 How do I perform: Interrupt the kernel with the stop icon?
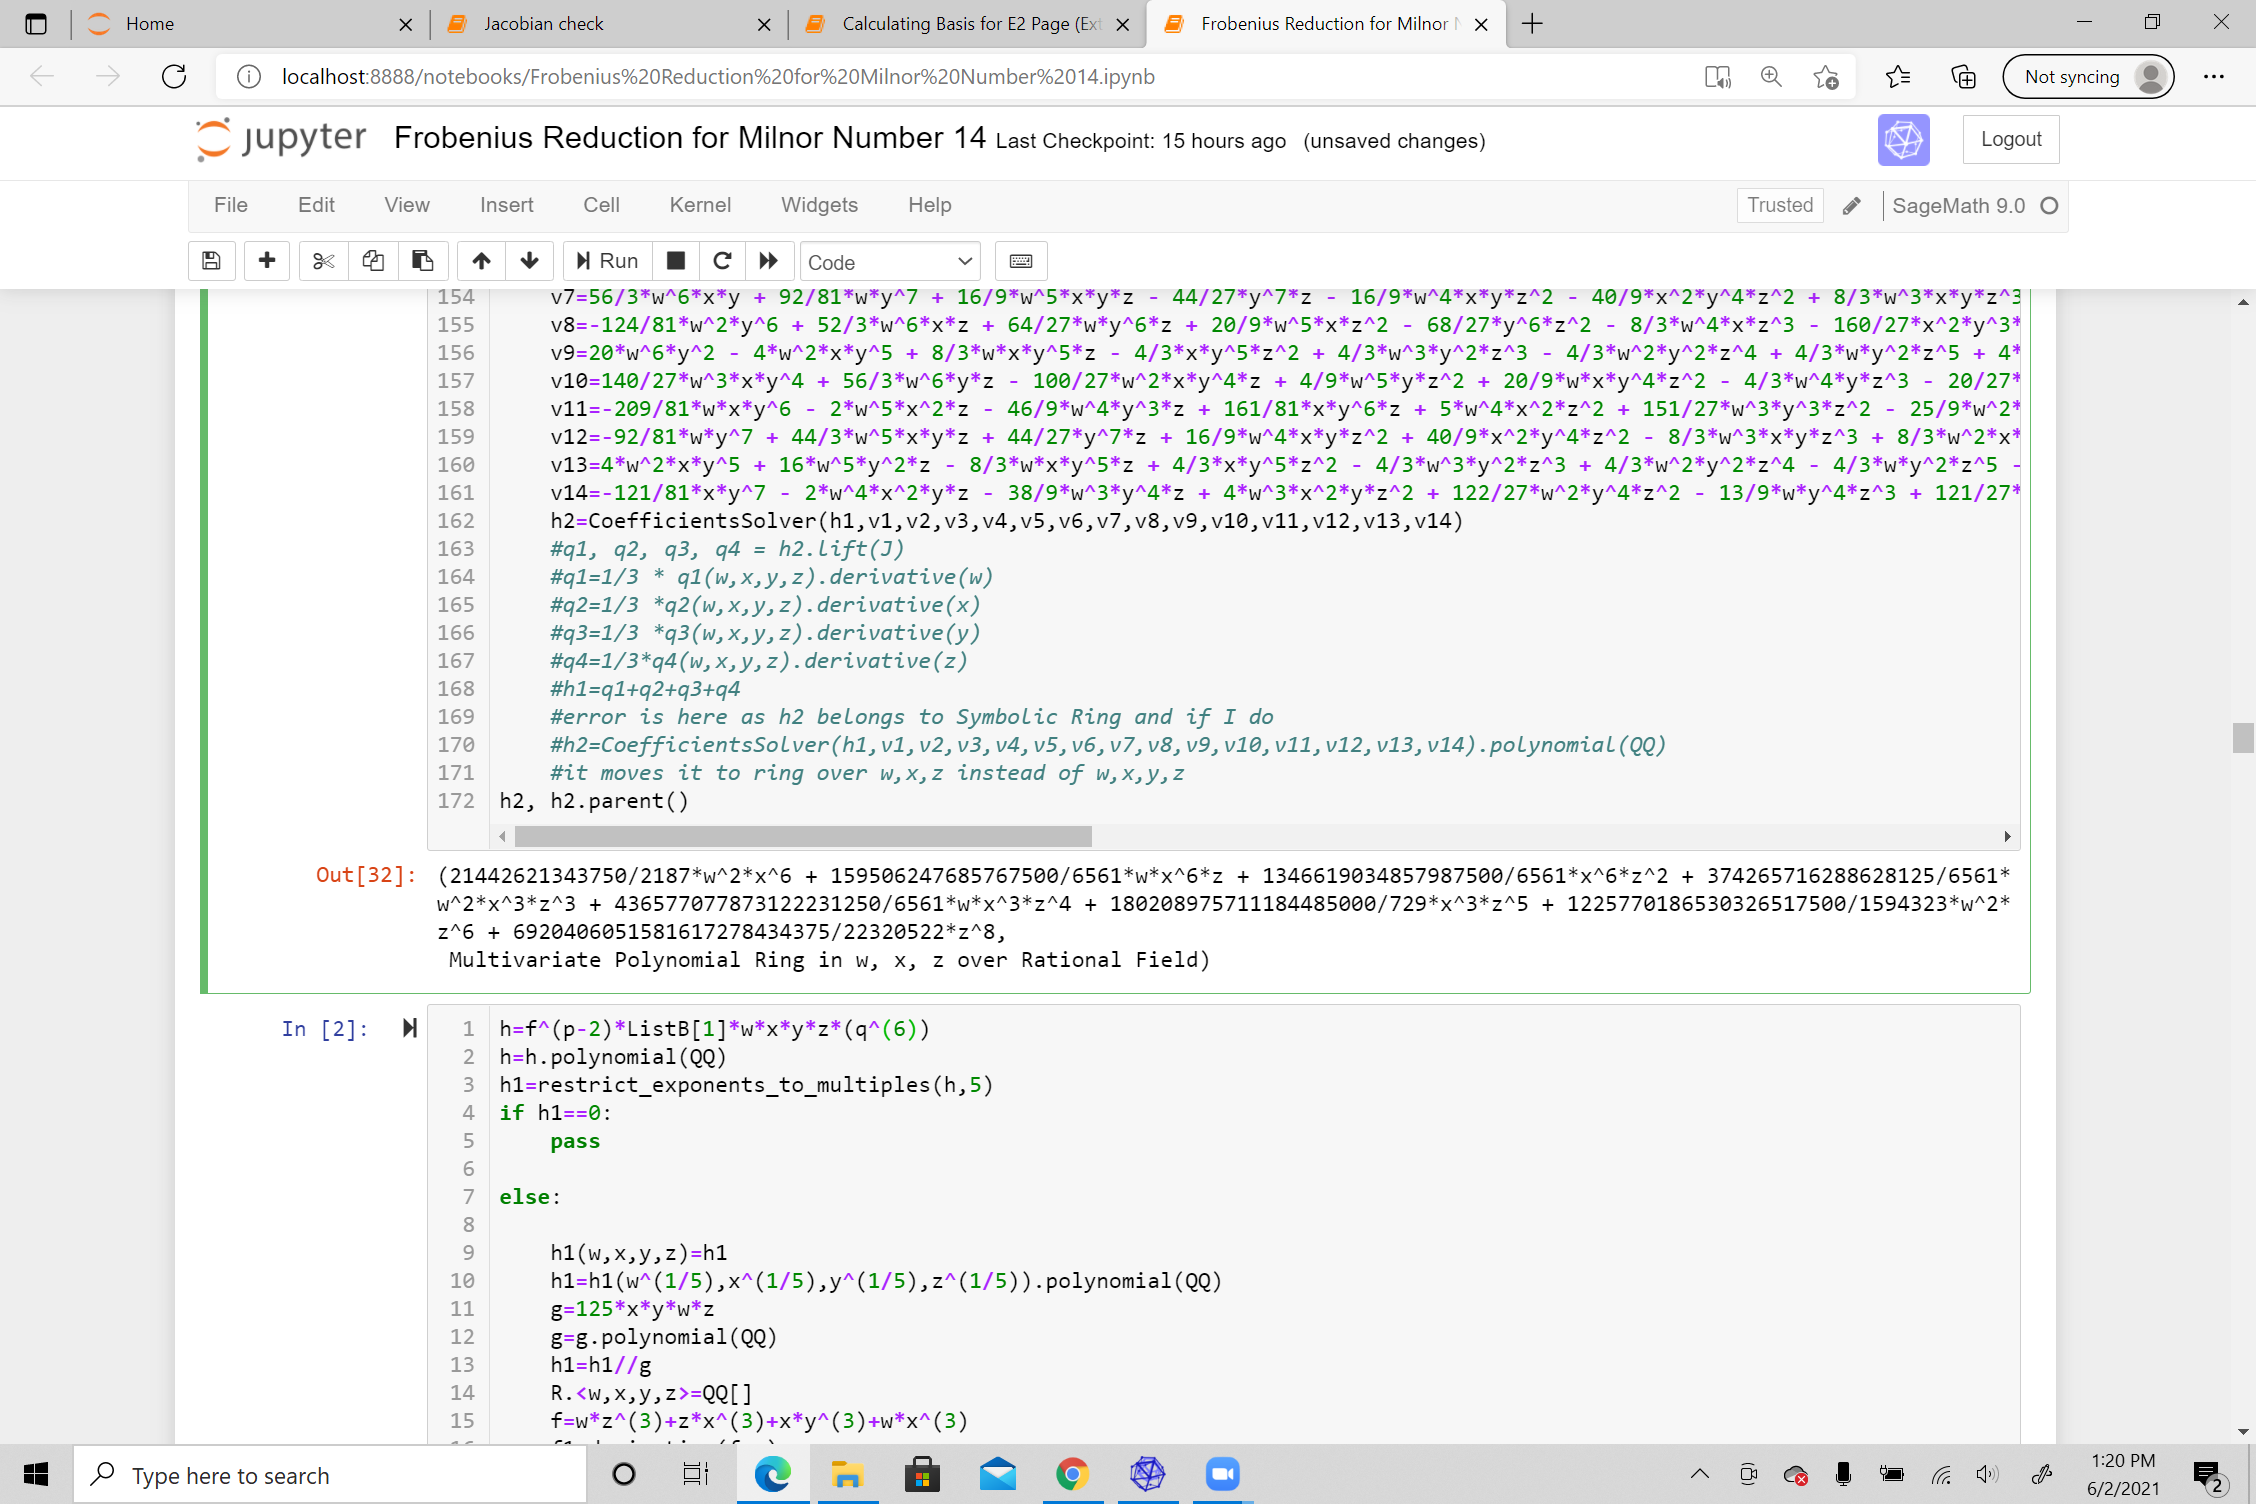pos(676,261)
